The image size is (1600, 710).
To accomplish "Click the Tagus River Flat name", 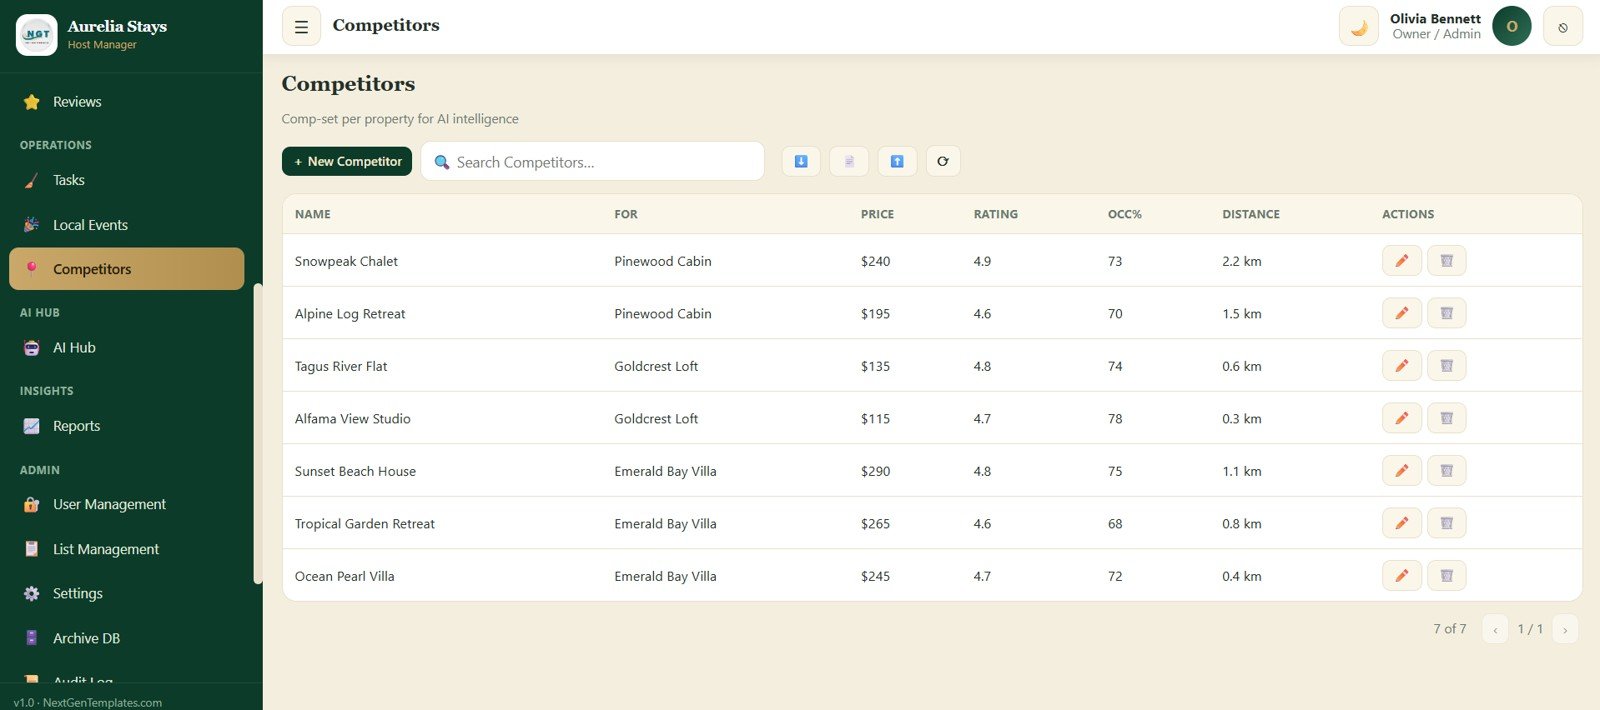I will [x=341, y=366].
